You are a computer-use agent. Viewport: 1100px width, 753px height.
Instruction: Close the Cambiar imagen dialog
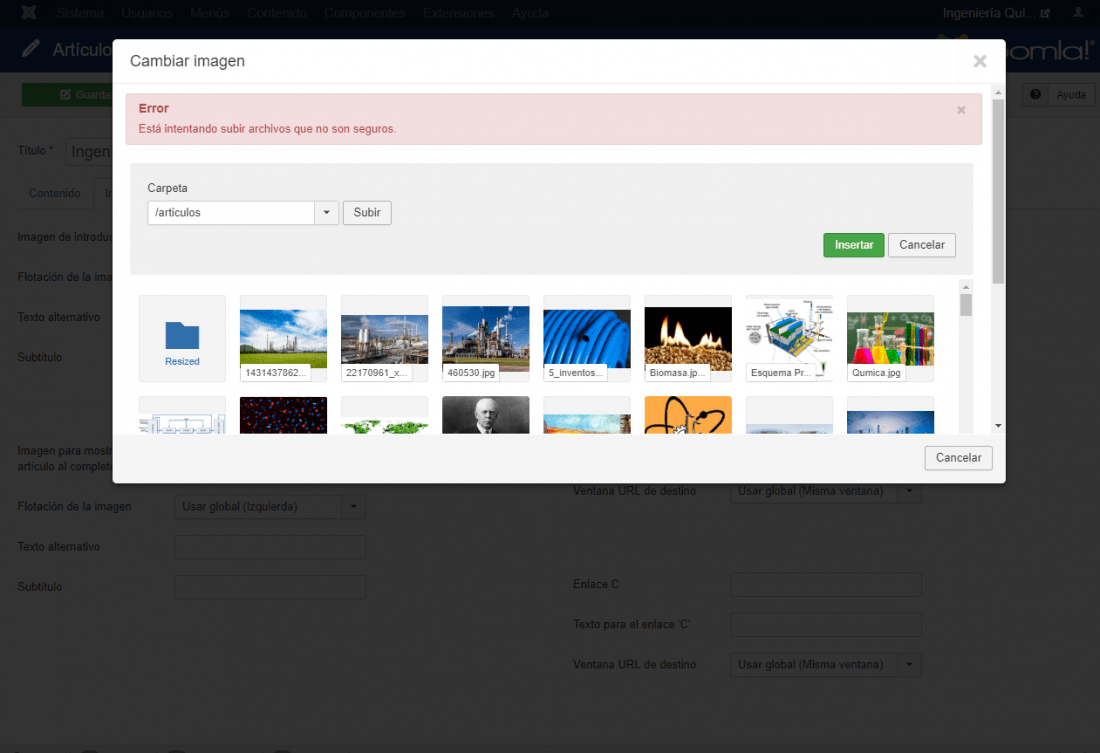coord(980,61)
